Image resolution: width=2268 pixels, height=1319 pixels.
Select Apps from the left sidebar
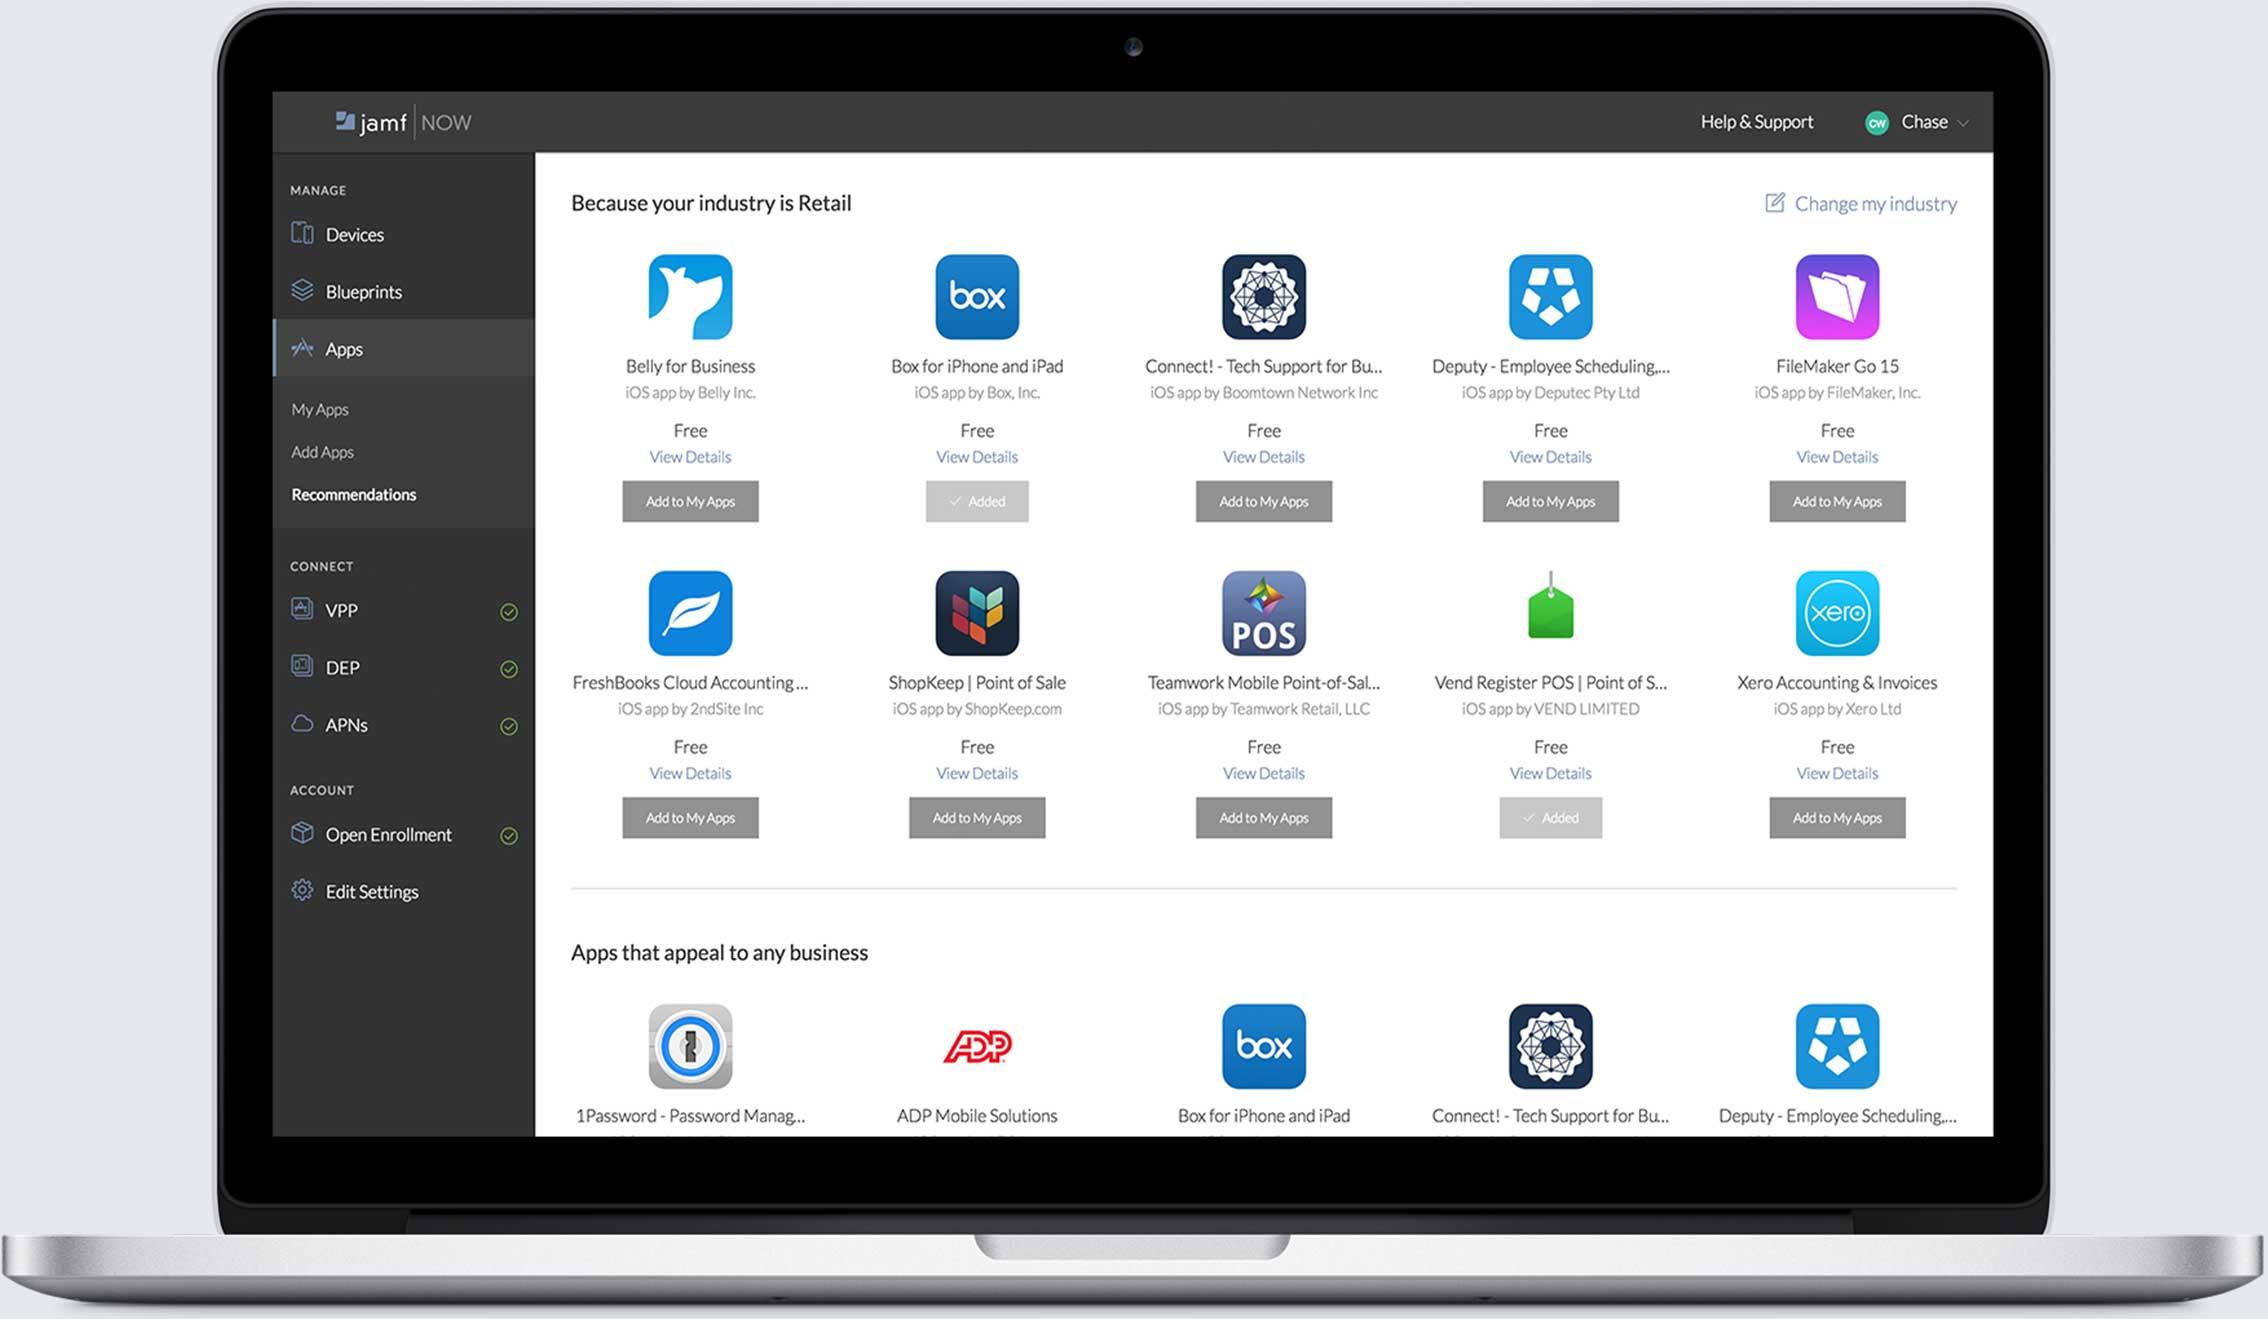(344, 347)
